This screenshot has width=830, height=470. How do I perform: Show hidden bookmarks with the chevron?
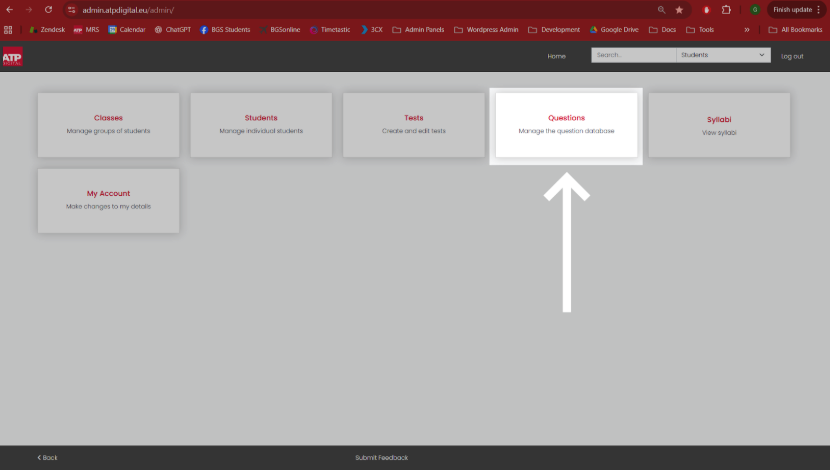747,30
